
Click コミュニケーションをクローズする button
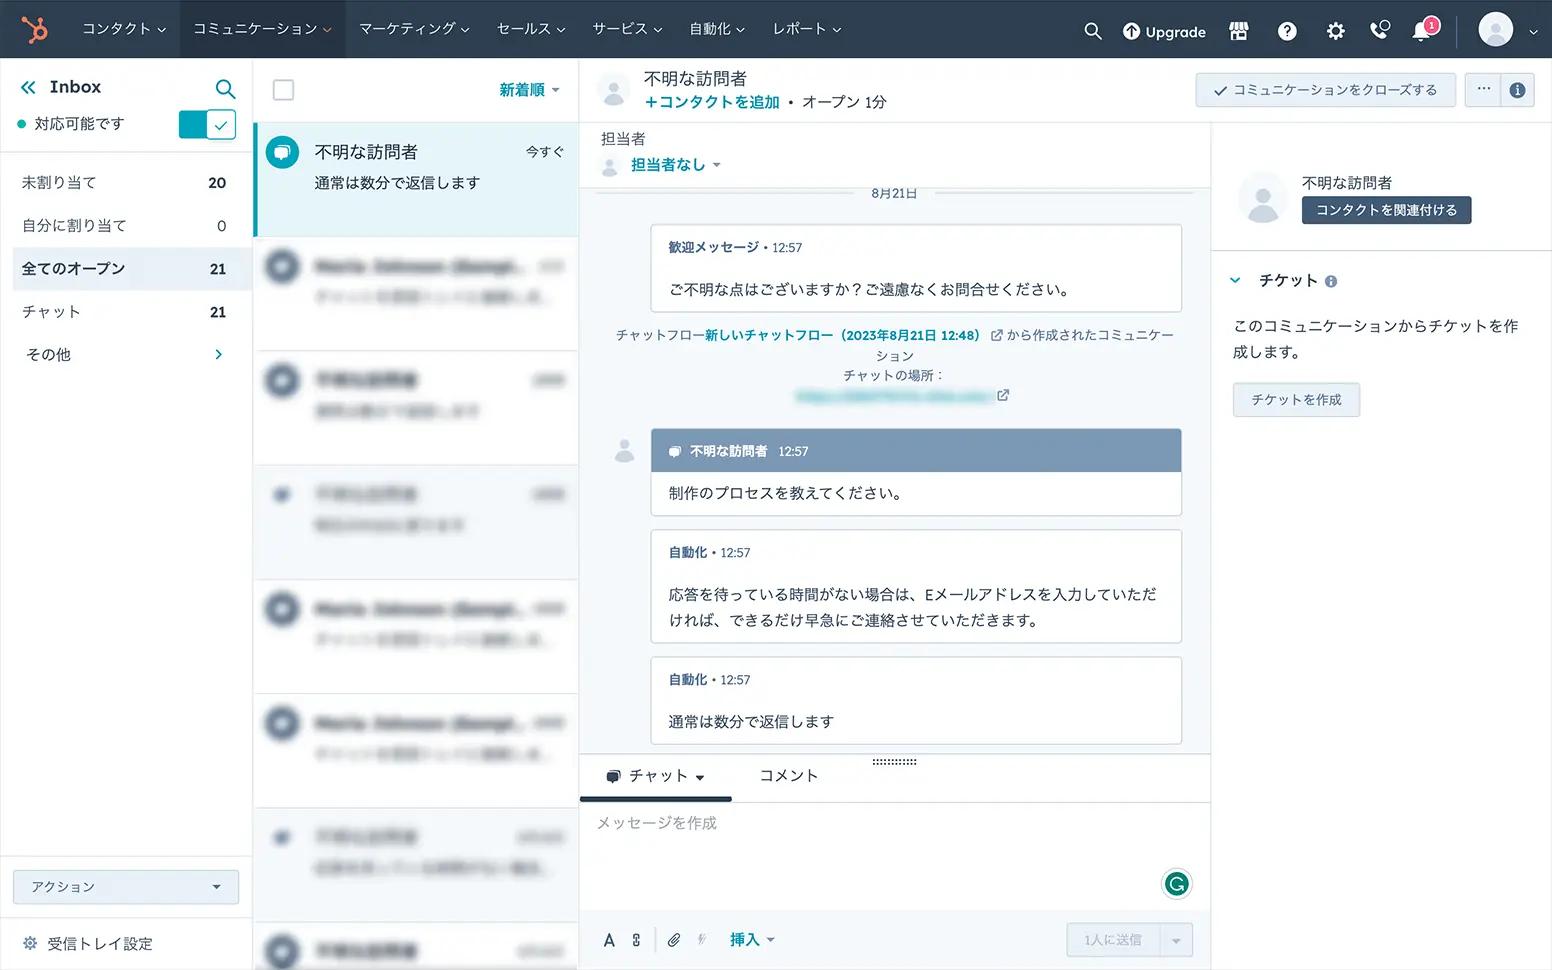click(1325, 90)
